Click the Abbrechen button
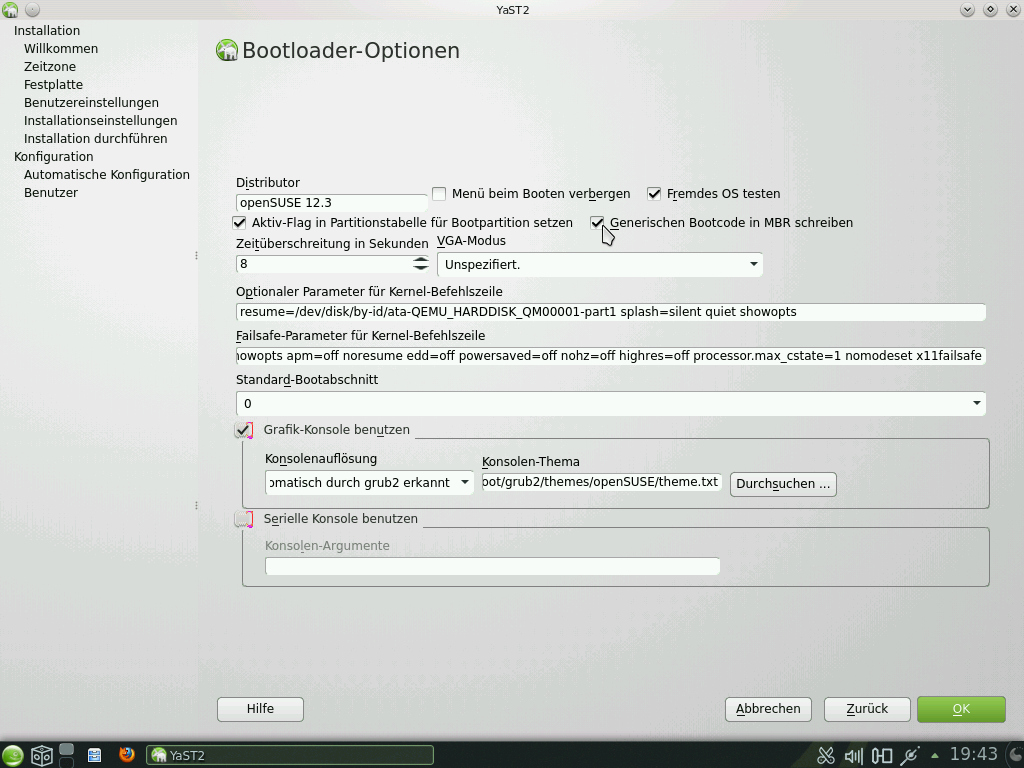This screenshot has width=1024, height=768. click(768, 709)
